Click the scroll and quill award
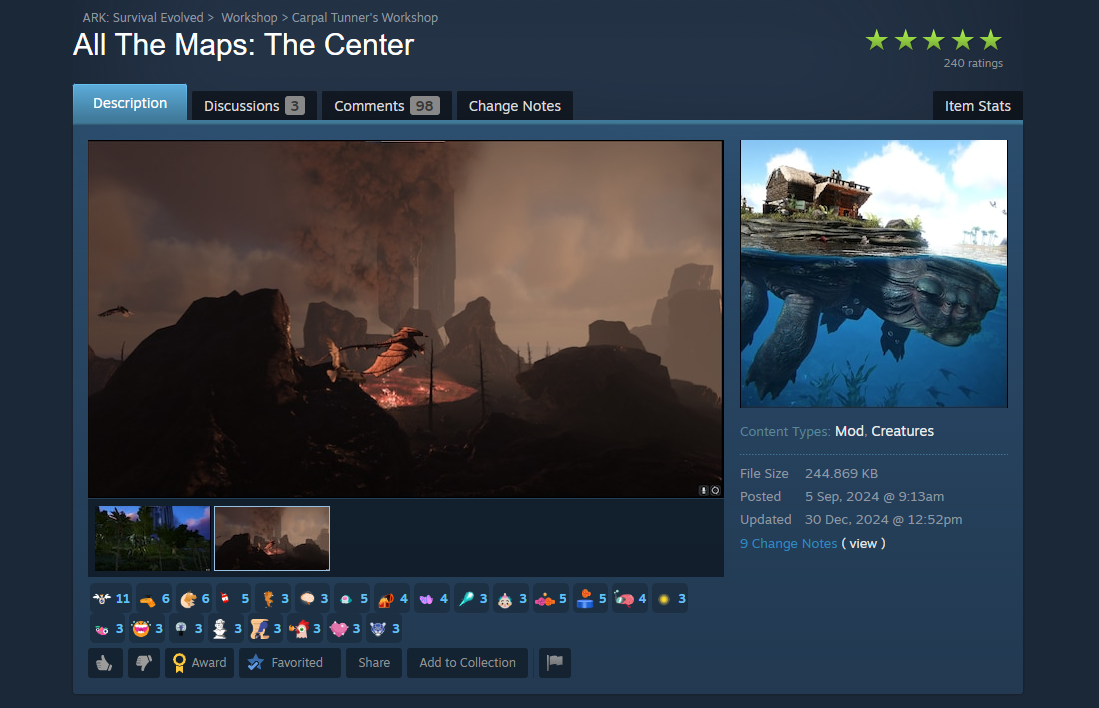 point(266,629)
